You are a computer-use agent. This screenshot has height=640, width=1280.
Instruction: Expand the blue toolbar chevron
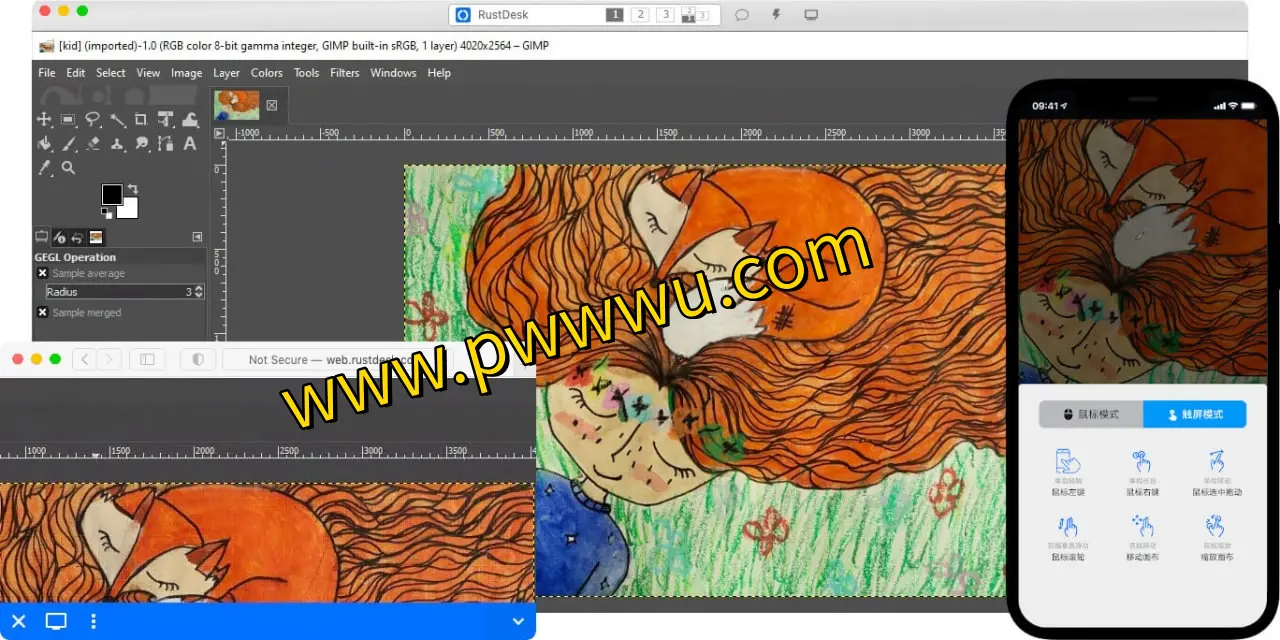point(518,622)
